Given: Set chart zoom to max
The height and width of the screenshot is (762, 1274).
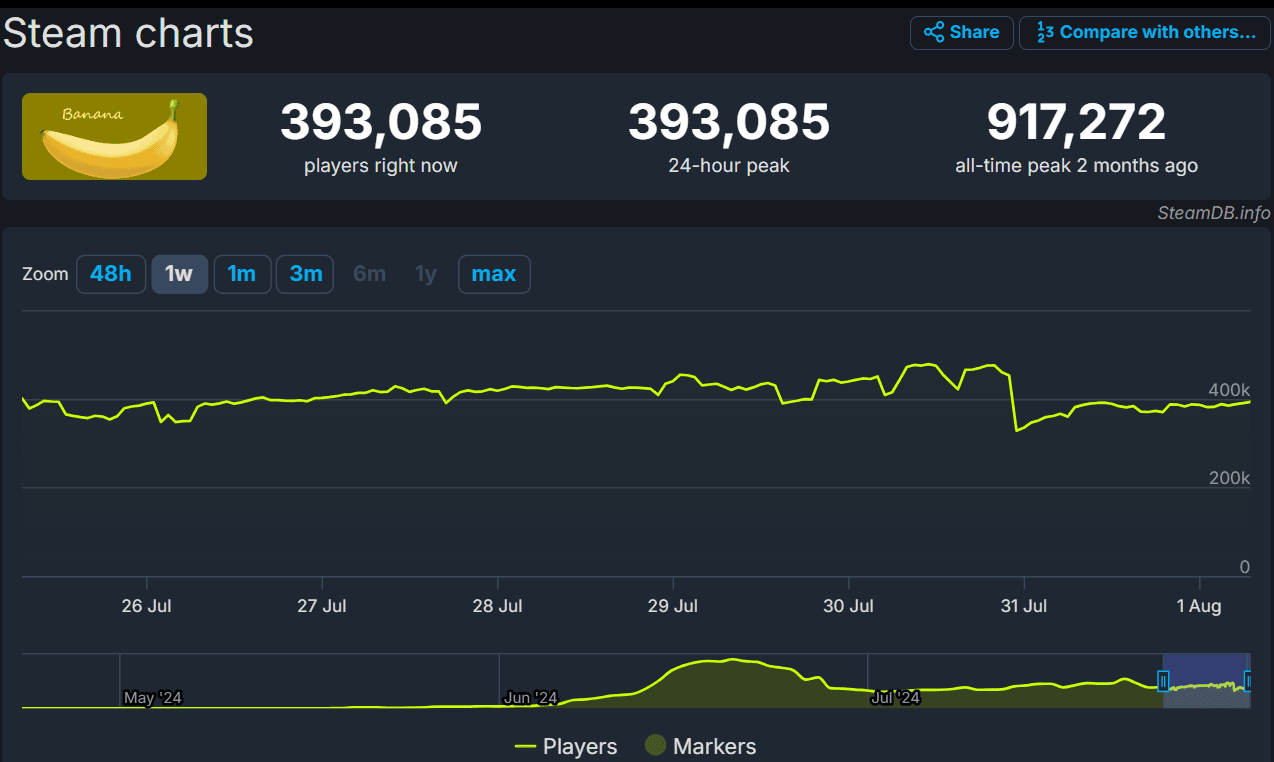Looking at the screenshot, I should [494, 274].
